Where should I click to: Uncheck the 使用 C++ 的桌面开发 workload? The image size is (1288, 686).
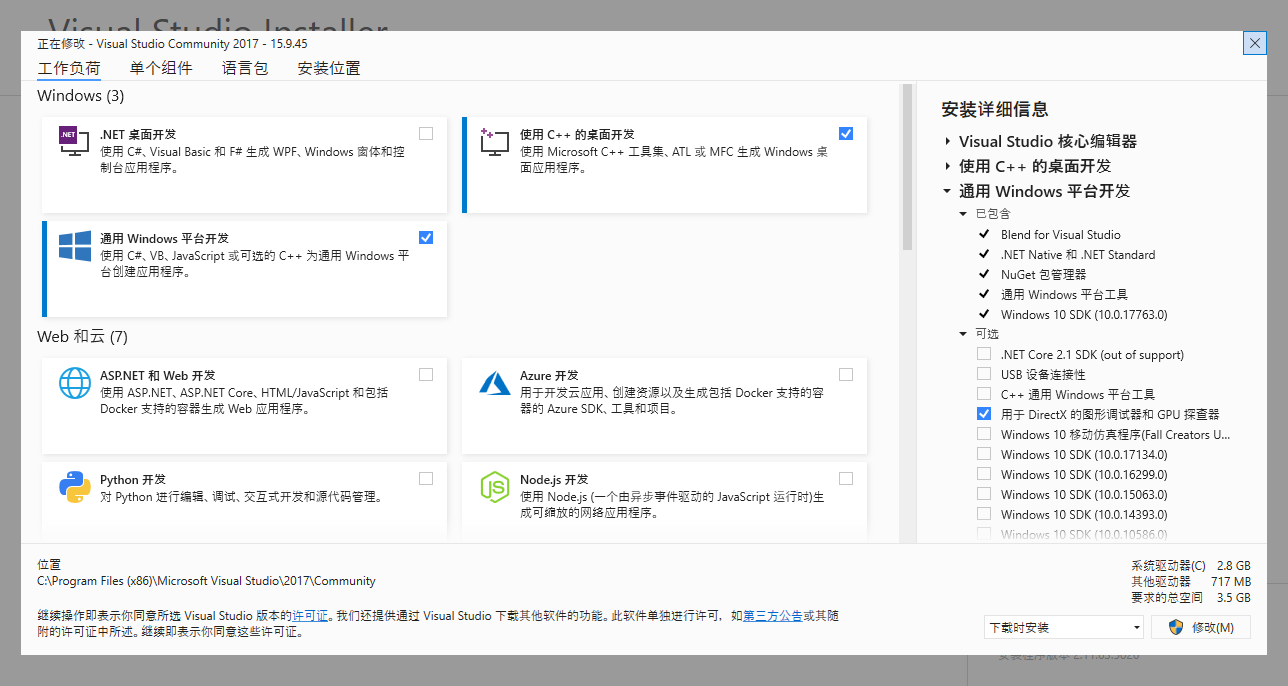[x=846, y=133]
